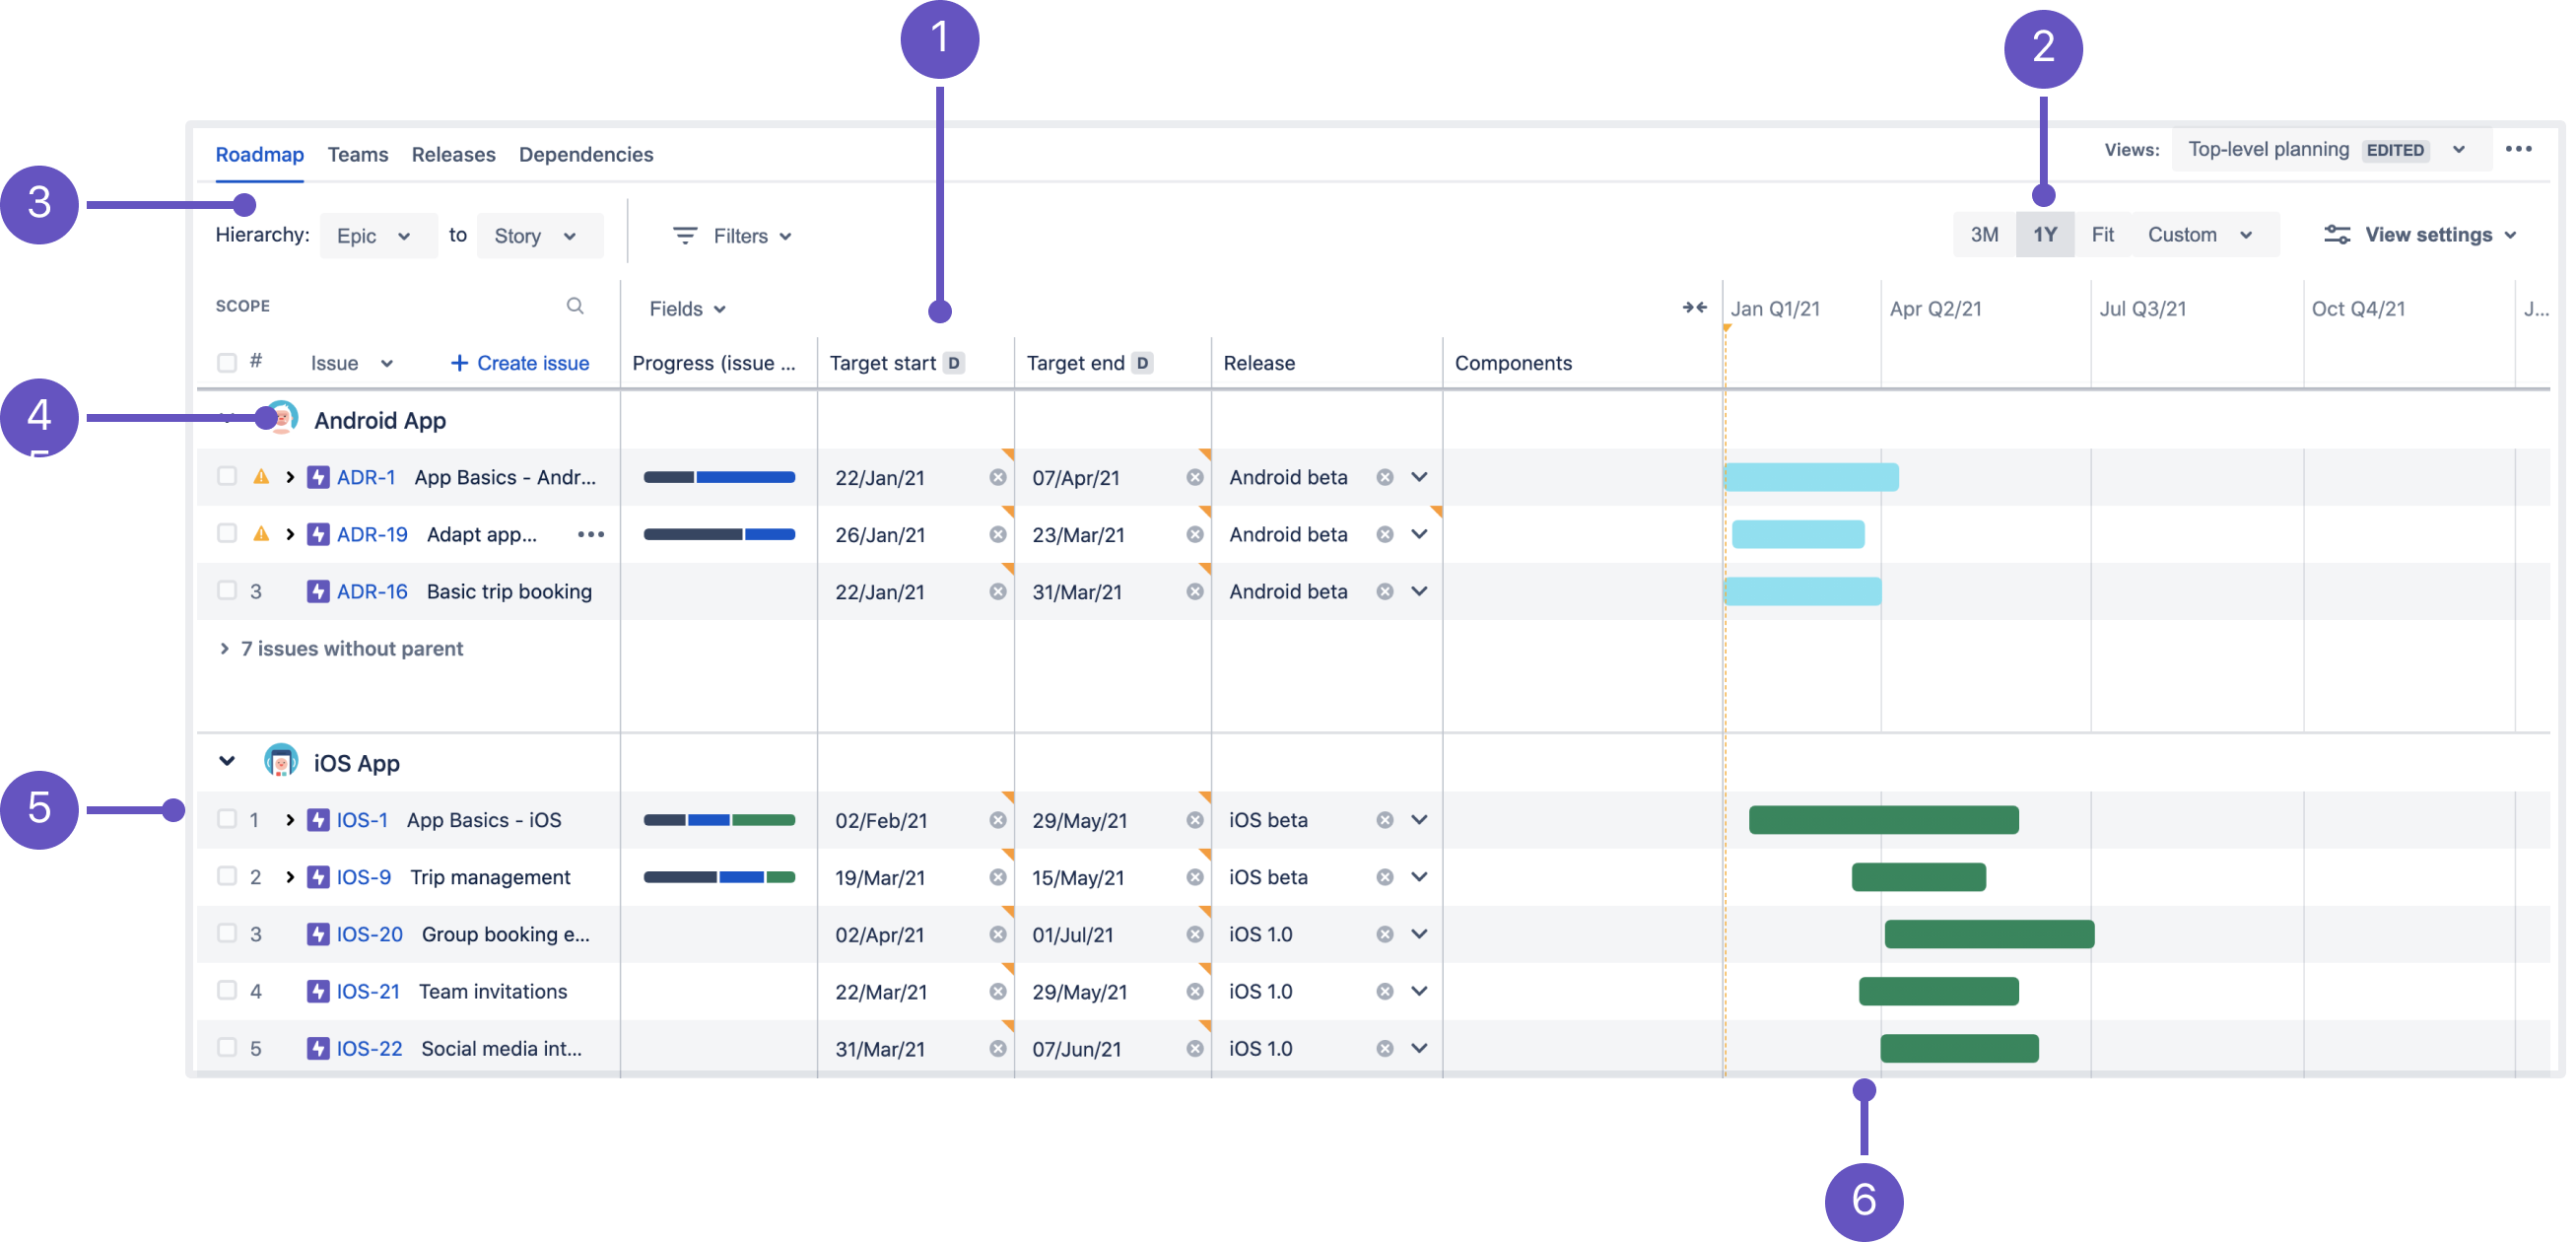
Task: Check the select-all issues header checkbox
Action: (227, 363)
